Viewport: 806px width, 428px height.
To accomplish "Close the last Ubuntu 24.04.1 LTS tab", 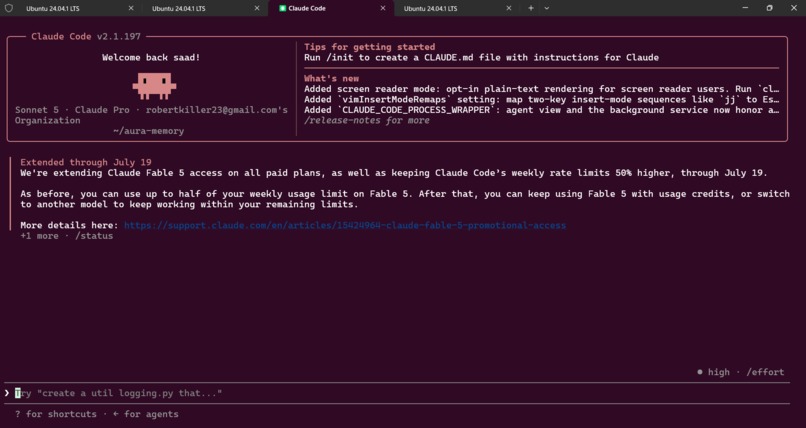I will coord(509,8).
